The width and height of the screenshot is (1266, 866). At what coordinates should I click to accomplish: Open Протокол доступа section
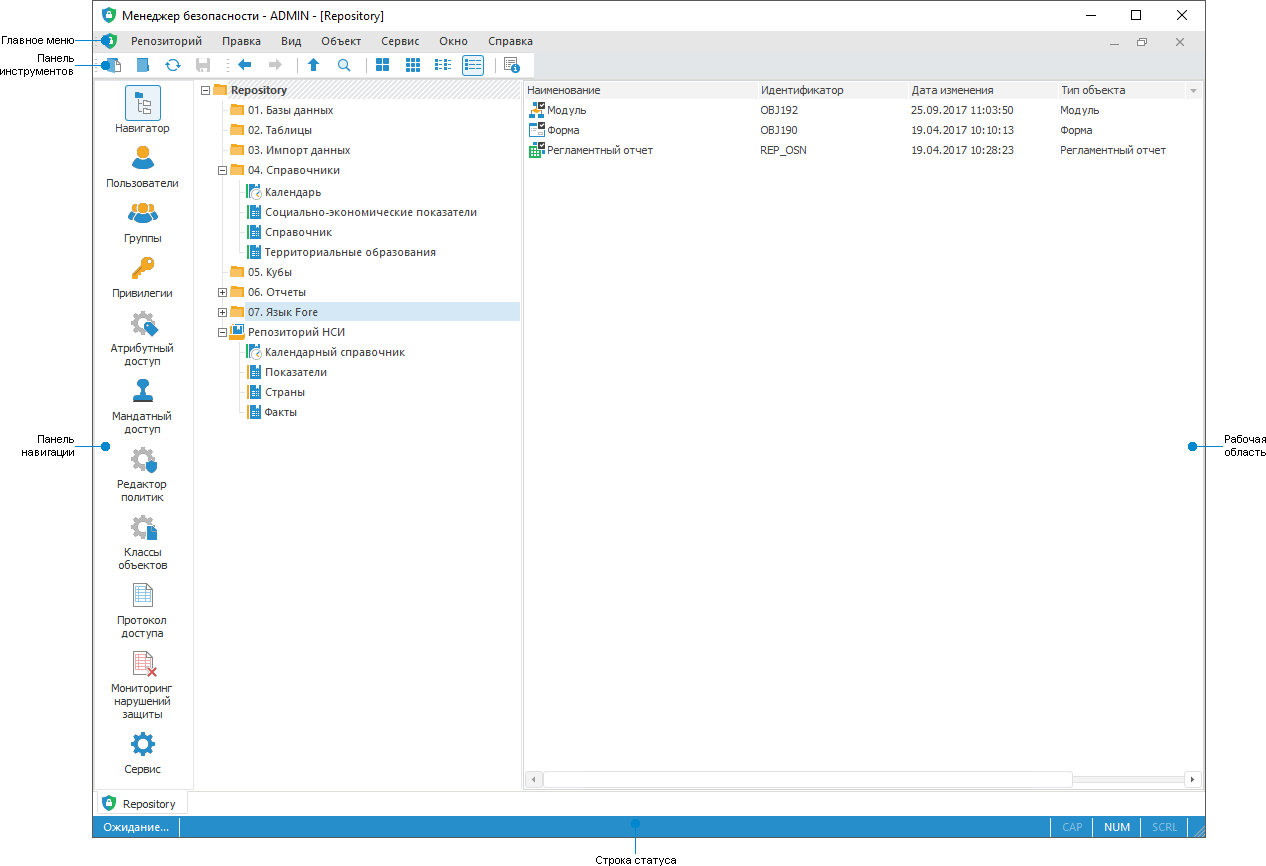tap(142, 611)
